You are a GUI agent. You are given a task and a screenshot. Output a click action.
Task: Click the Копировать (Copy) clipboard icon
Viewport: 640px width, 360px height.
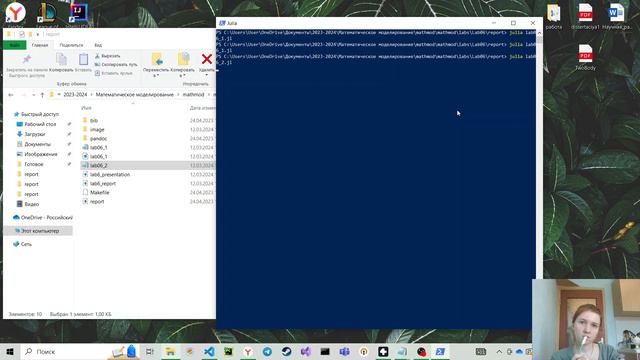(61, 60)
